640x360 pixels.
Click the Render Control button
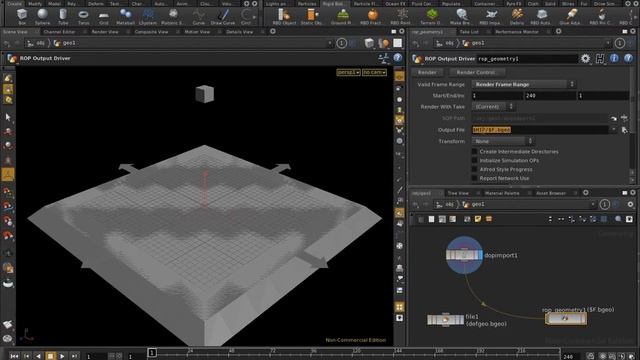(x=476, y=72)
